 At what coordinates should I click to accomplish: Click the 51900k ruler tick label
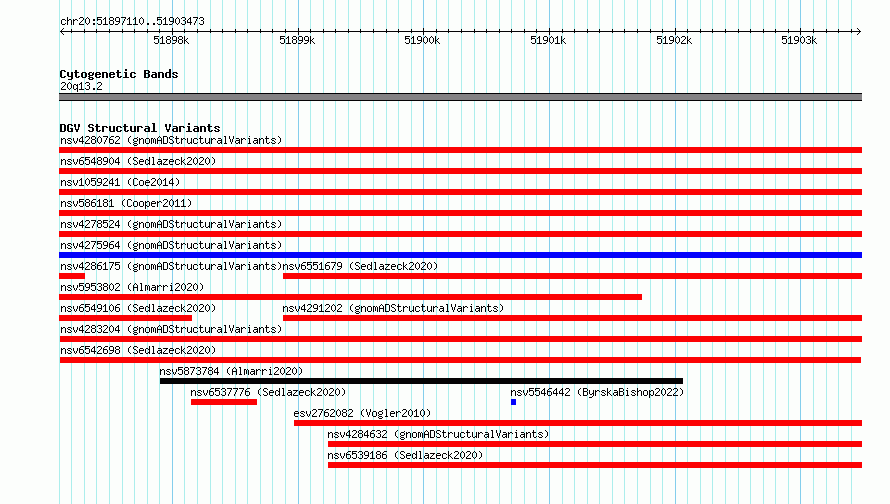pyautogui.click(x=422, y=40)
